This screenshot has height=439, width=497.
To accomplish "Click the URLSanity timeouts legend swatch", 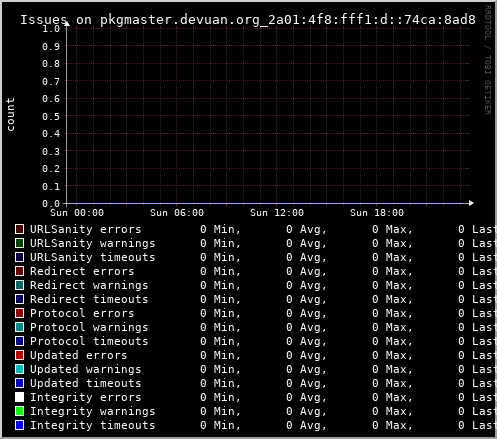I will pyautogui.click(x=20, y=257).
